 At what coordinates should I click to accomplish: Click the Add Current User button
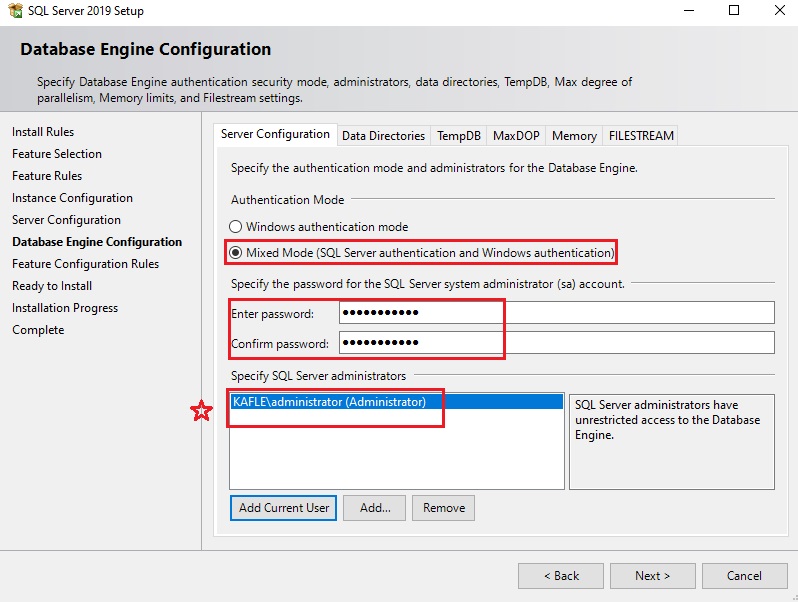point(283,508)
